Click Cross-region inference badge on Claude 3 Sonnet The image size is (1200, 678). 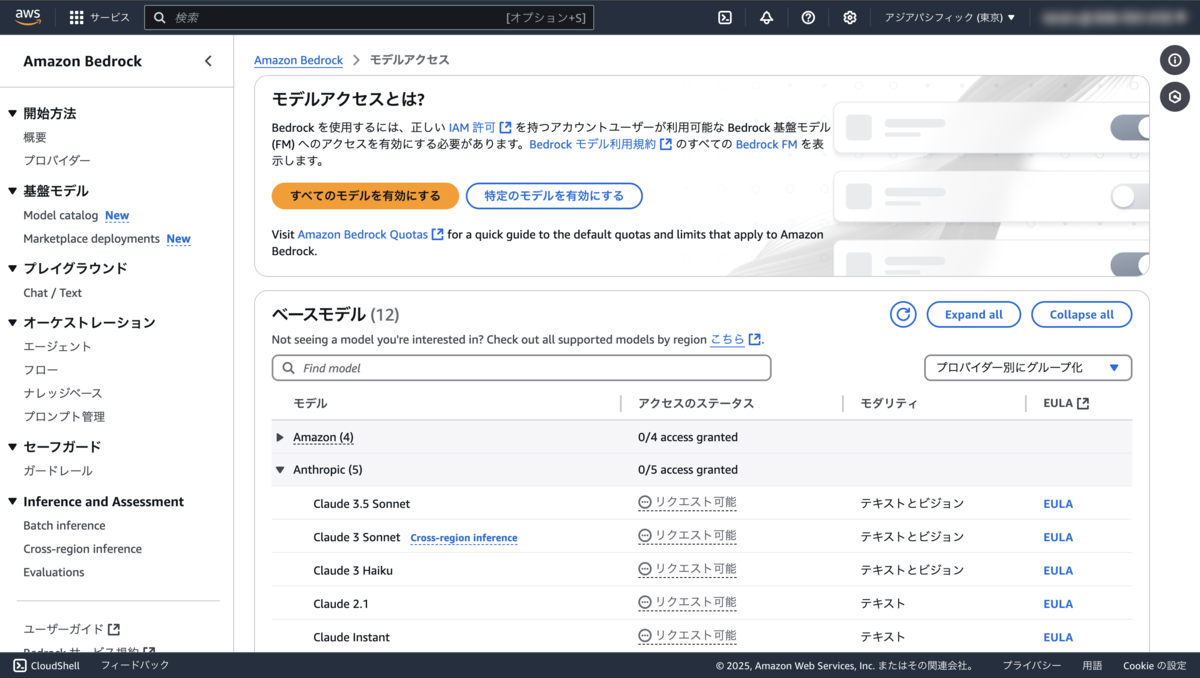click(464, 538)
